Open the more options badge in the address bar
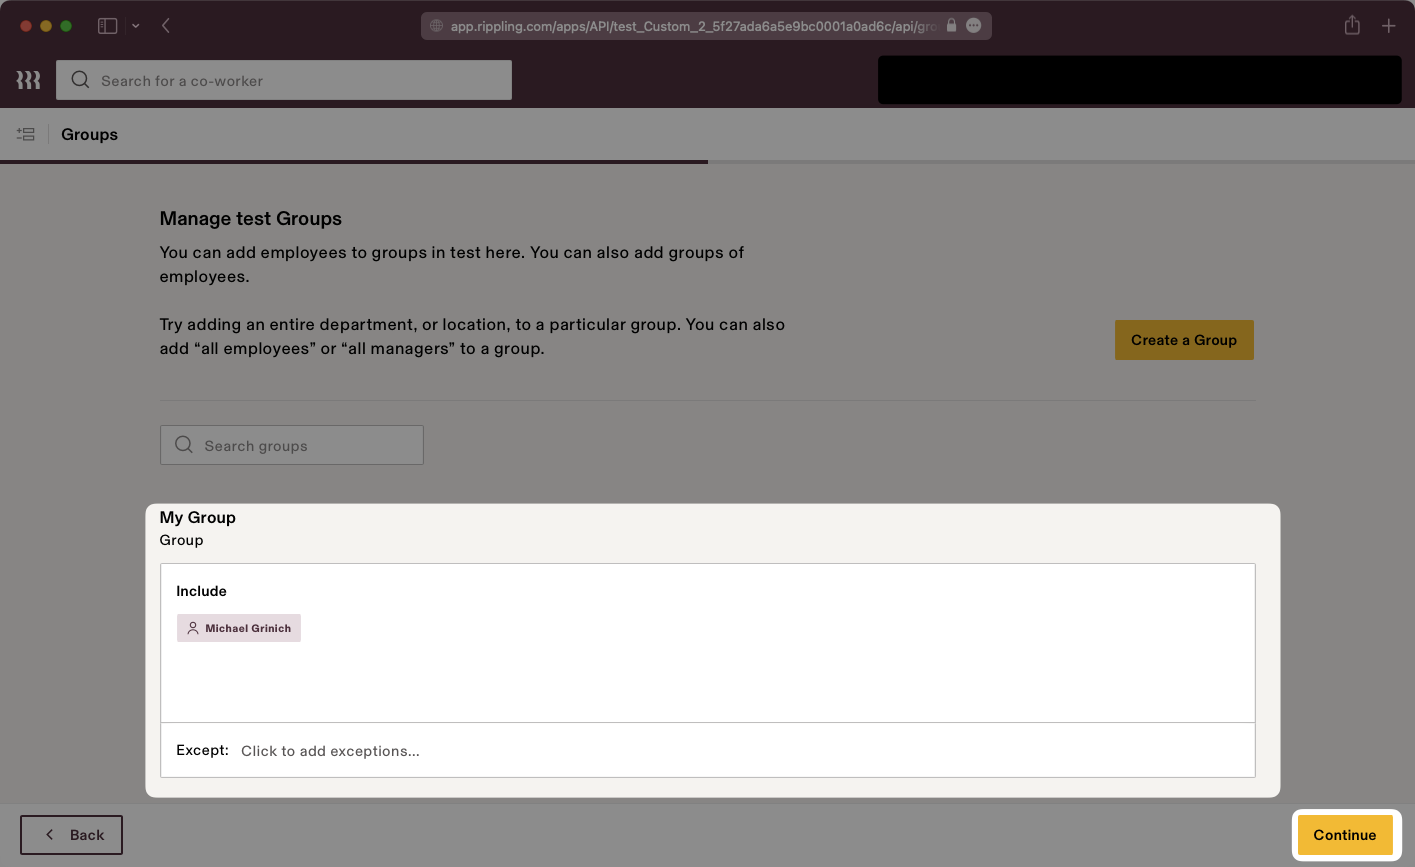 point(973,25)
